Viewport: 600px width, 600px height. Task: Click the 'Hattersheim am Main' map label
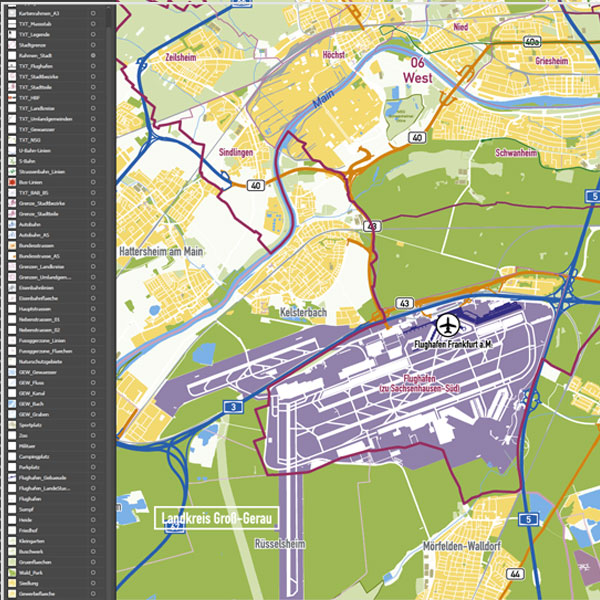coord(161,252)
